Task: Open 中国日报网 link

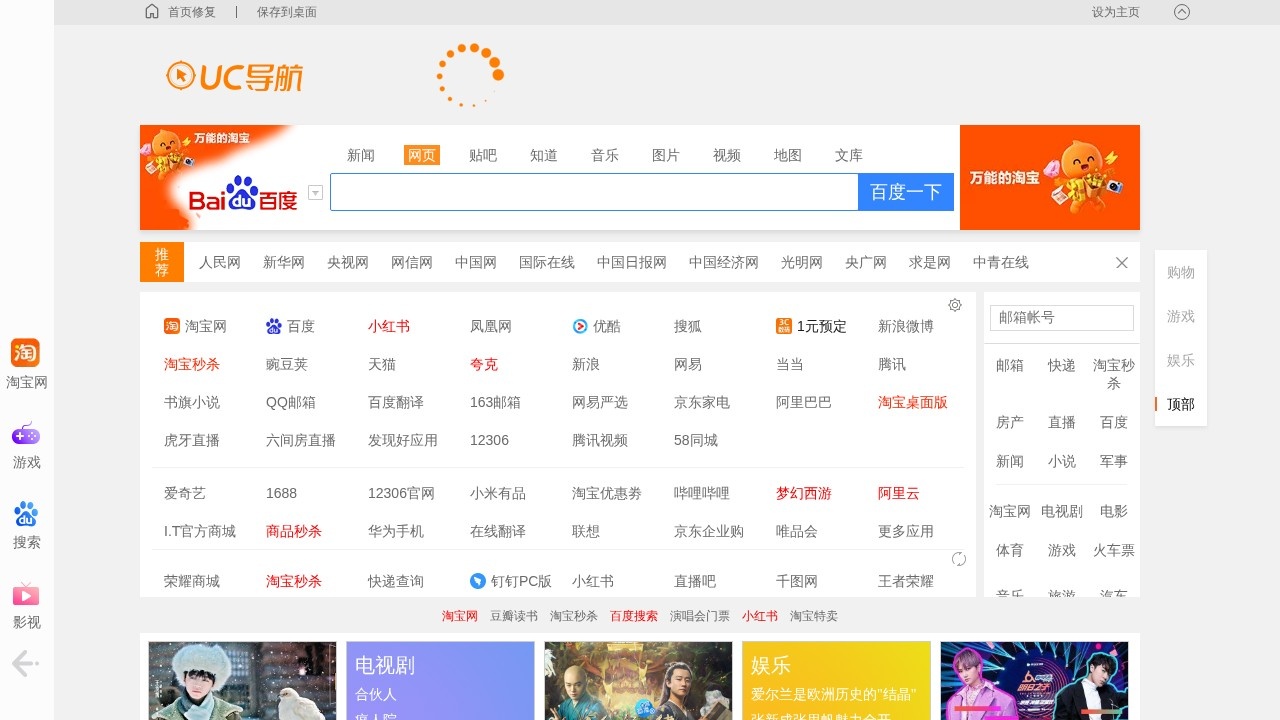Action: point(632,263)
